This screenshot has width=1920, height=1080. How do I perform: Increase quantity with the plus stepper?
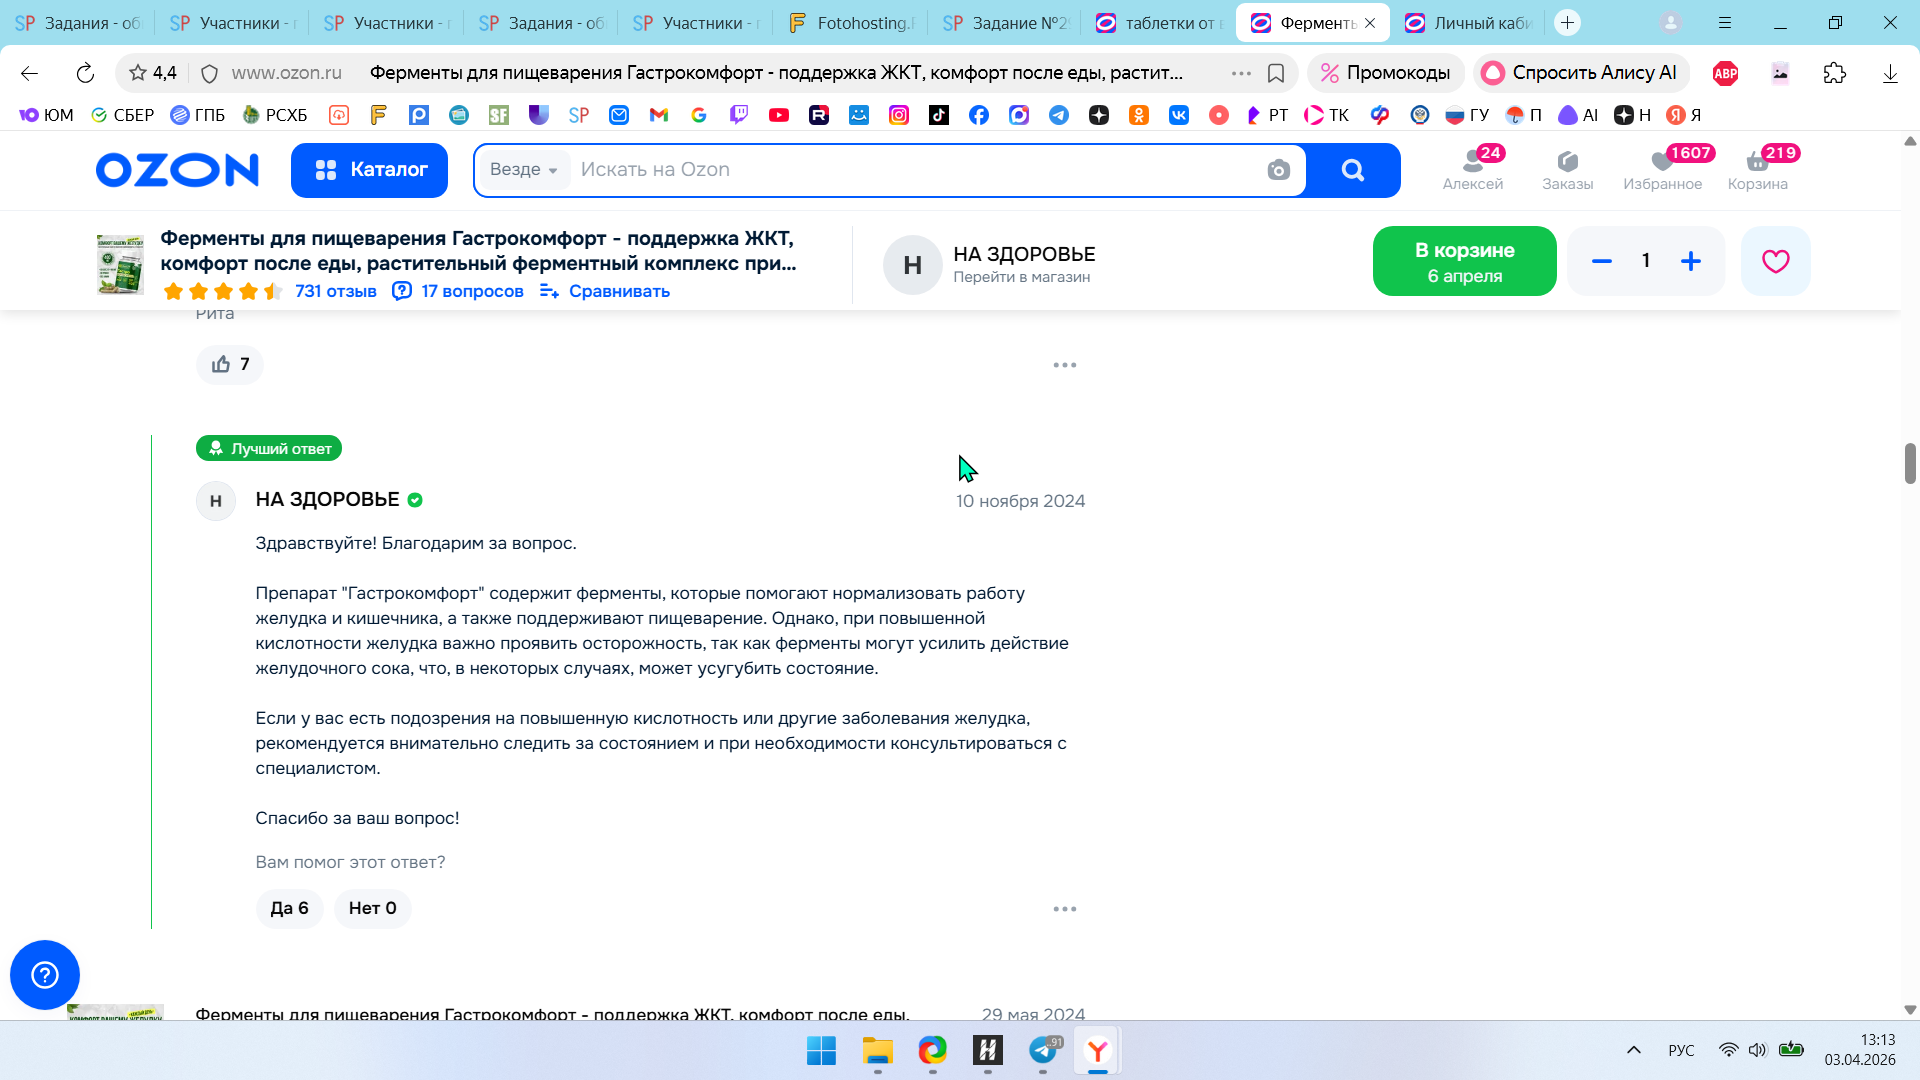coord(1690,261)
